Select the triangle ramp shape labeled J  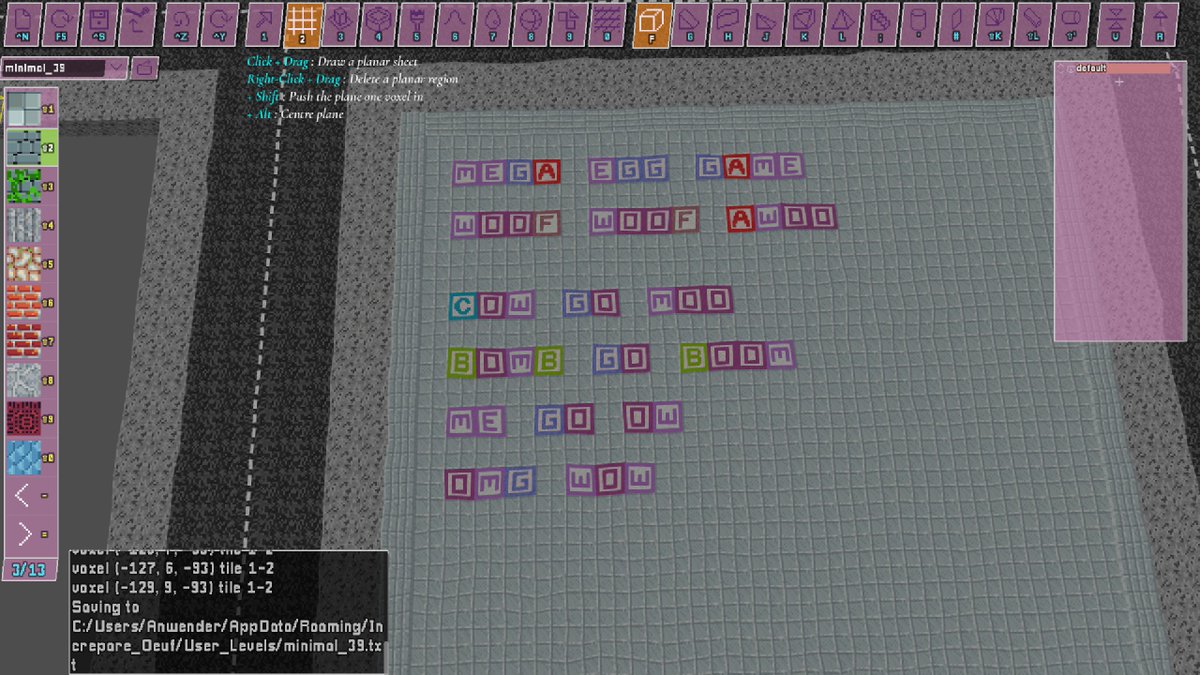point(765,24)
